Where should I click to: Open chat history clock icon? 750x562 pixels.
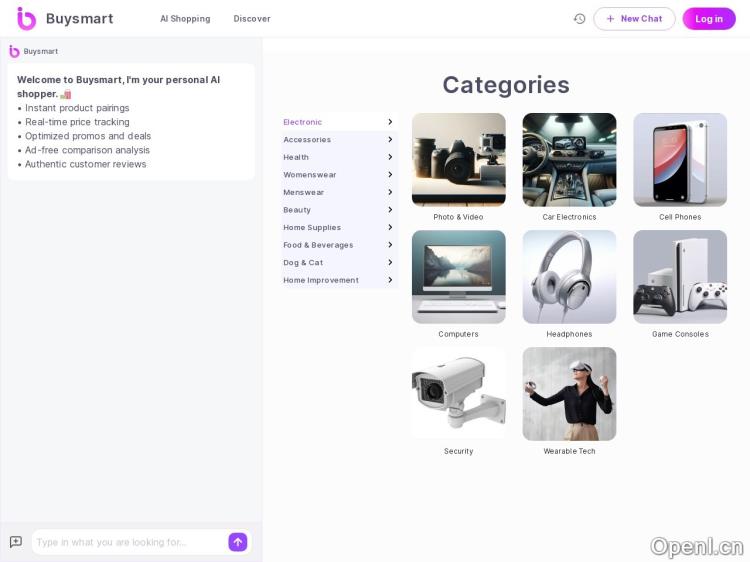tap(579, 19)
